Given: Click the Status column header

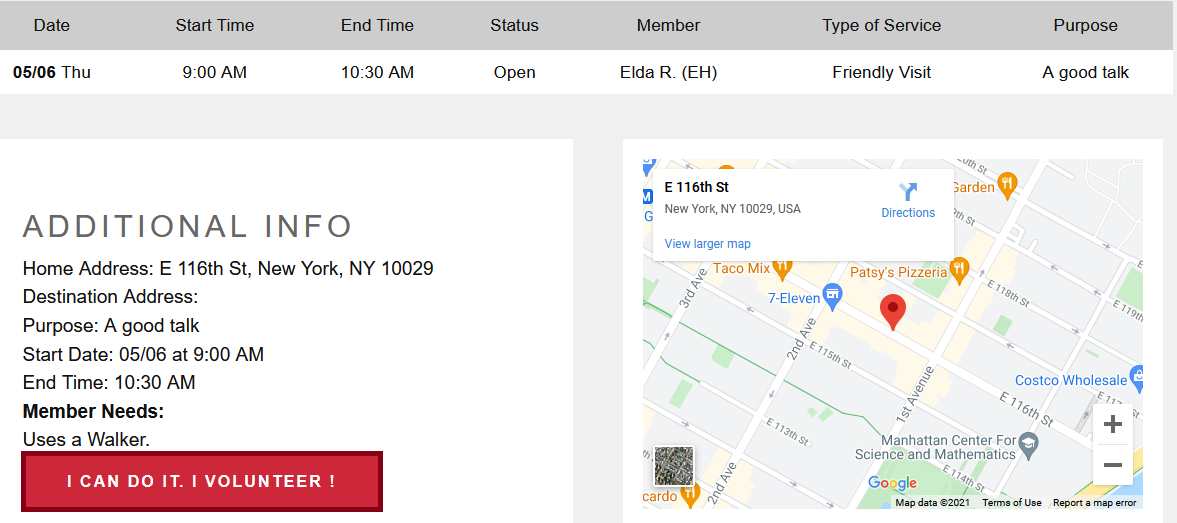Looking at the screenshot, I should [x=514, y=26].
